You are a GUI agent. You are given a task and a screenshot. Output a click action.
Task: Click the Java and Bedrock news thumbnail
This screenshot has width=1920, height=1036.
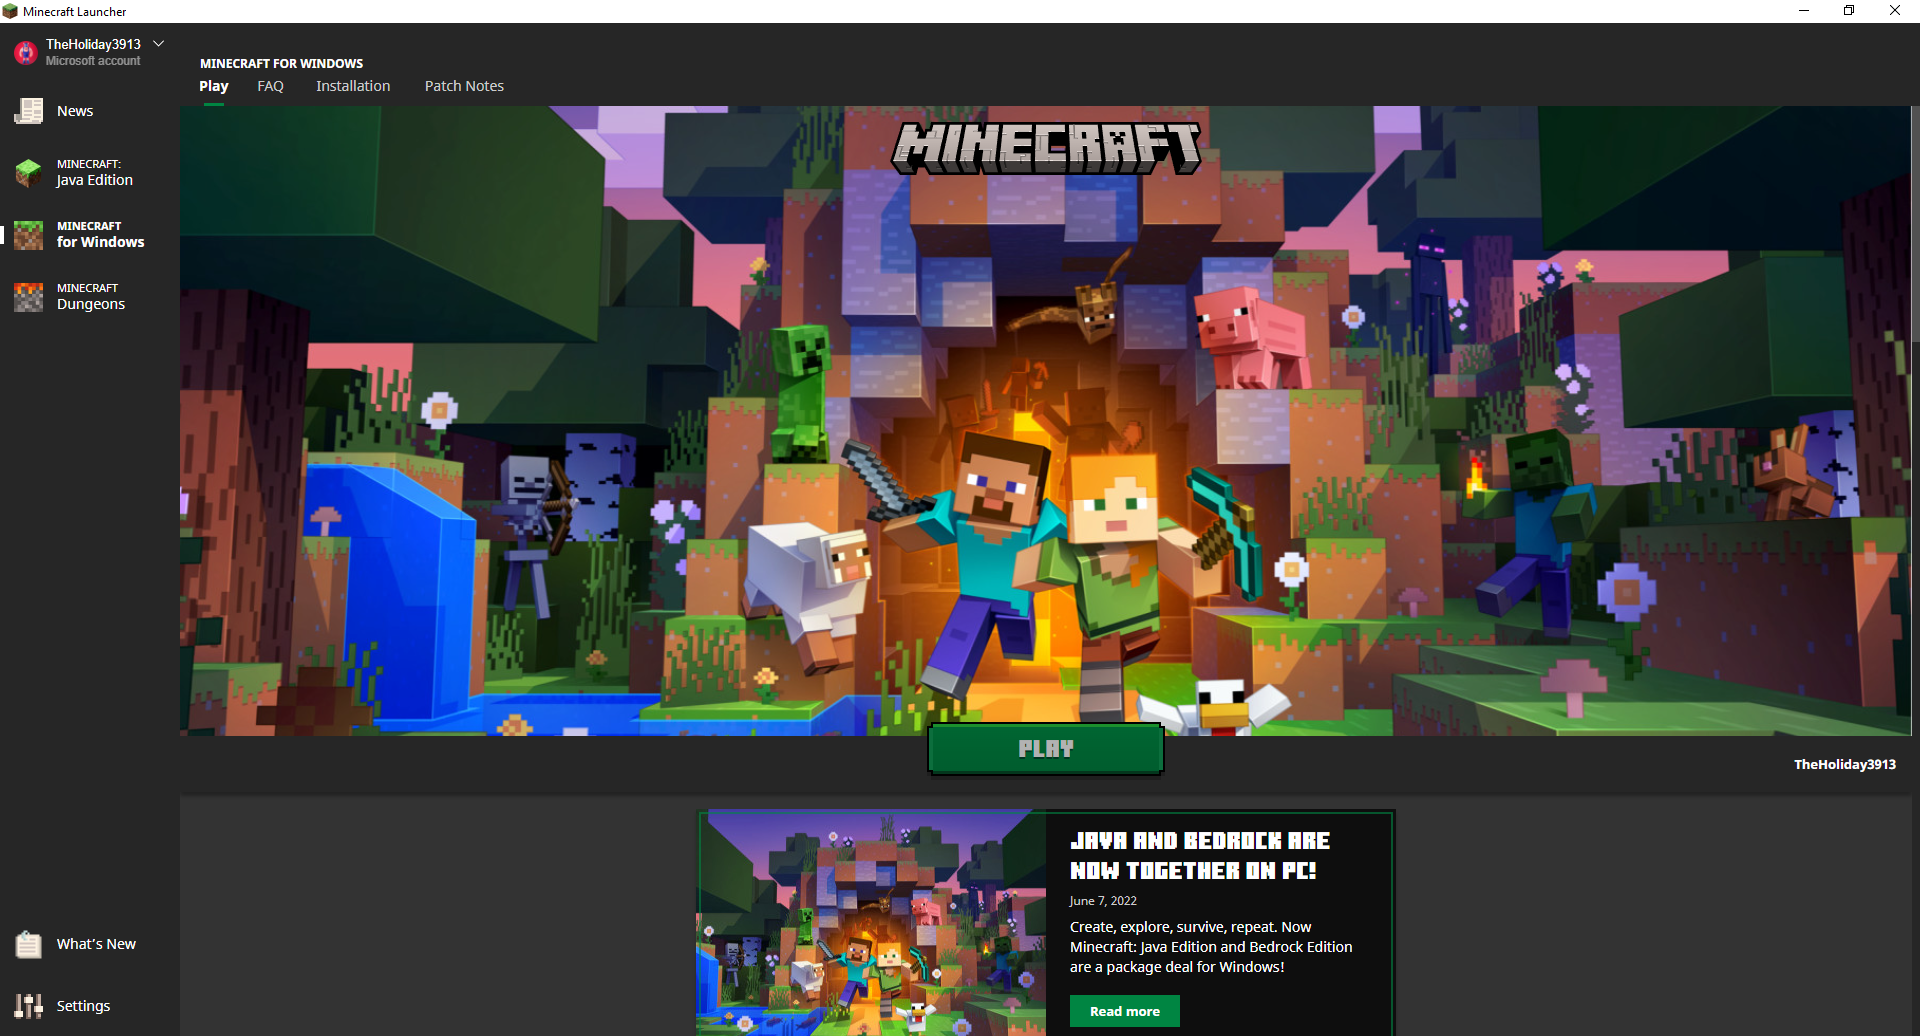click(872, 923)
